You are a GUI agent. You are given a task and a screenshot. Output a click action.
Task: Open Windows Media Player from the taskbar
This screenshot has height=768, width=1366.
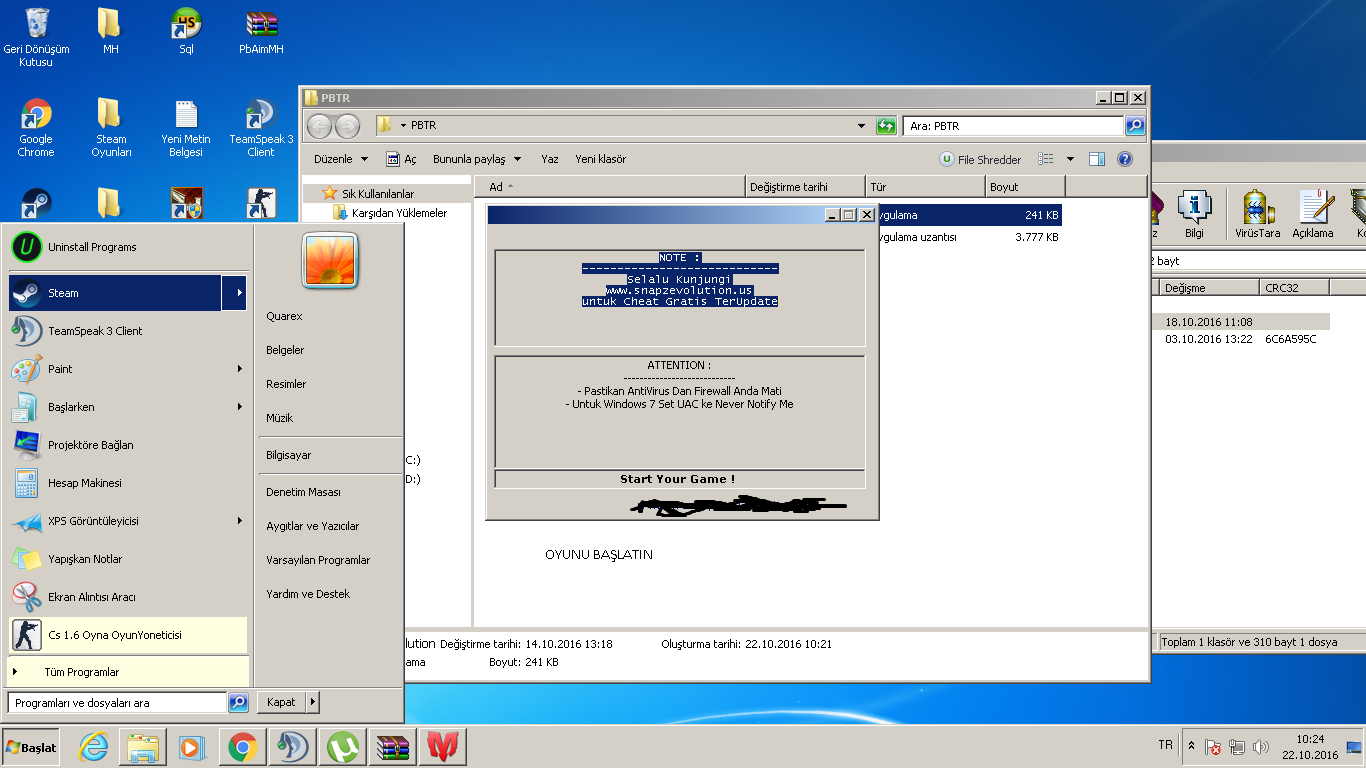pyautogui.click(x=192, y=747)
